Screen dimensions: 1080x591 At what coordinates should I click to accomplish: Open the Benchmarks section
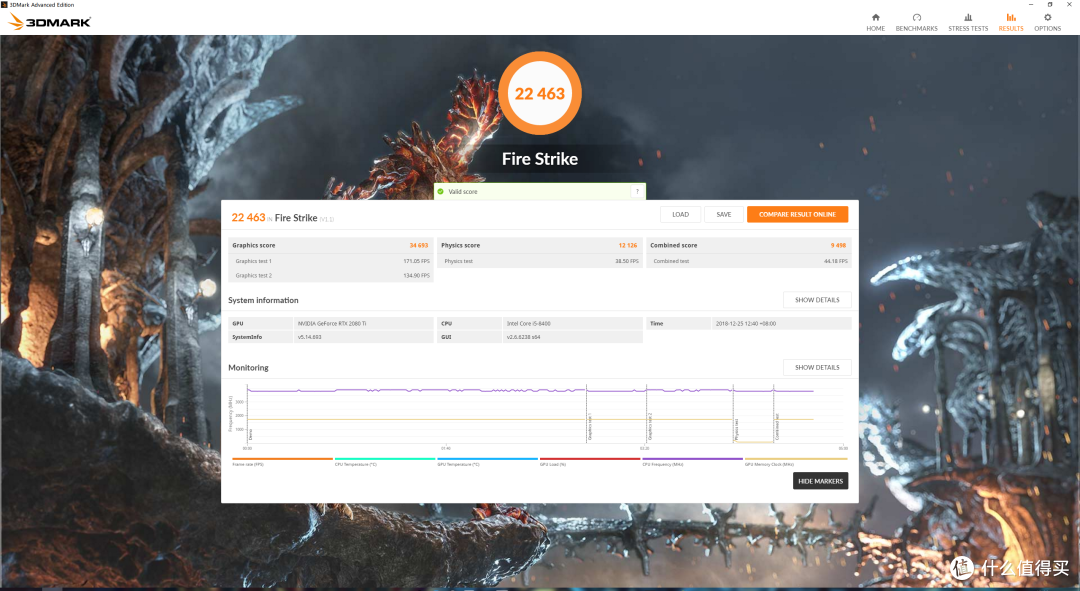pos(916,23)
